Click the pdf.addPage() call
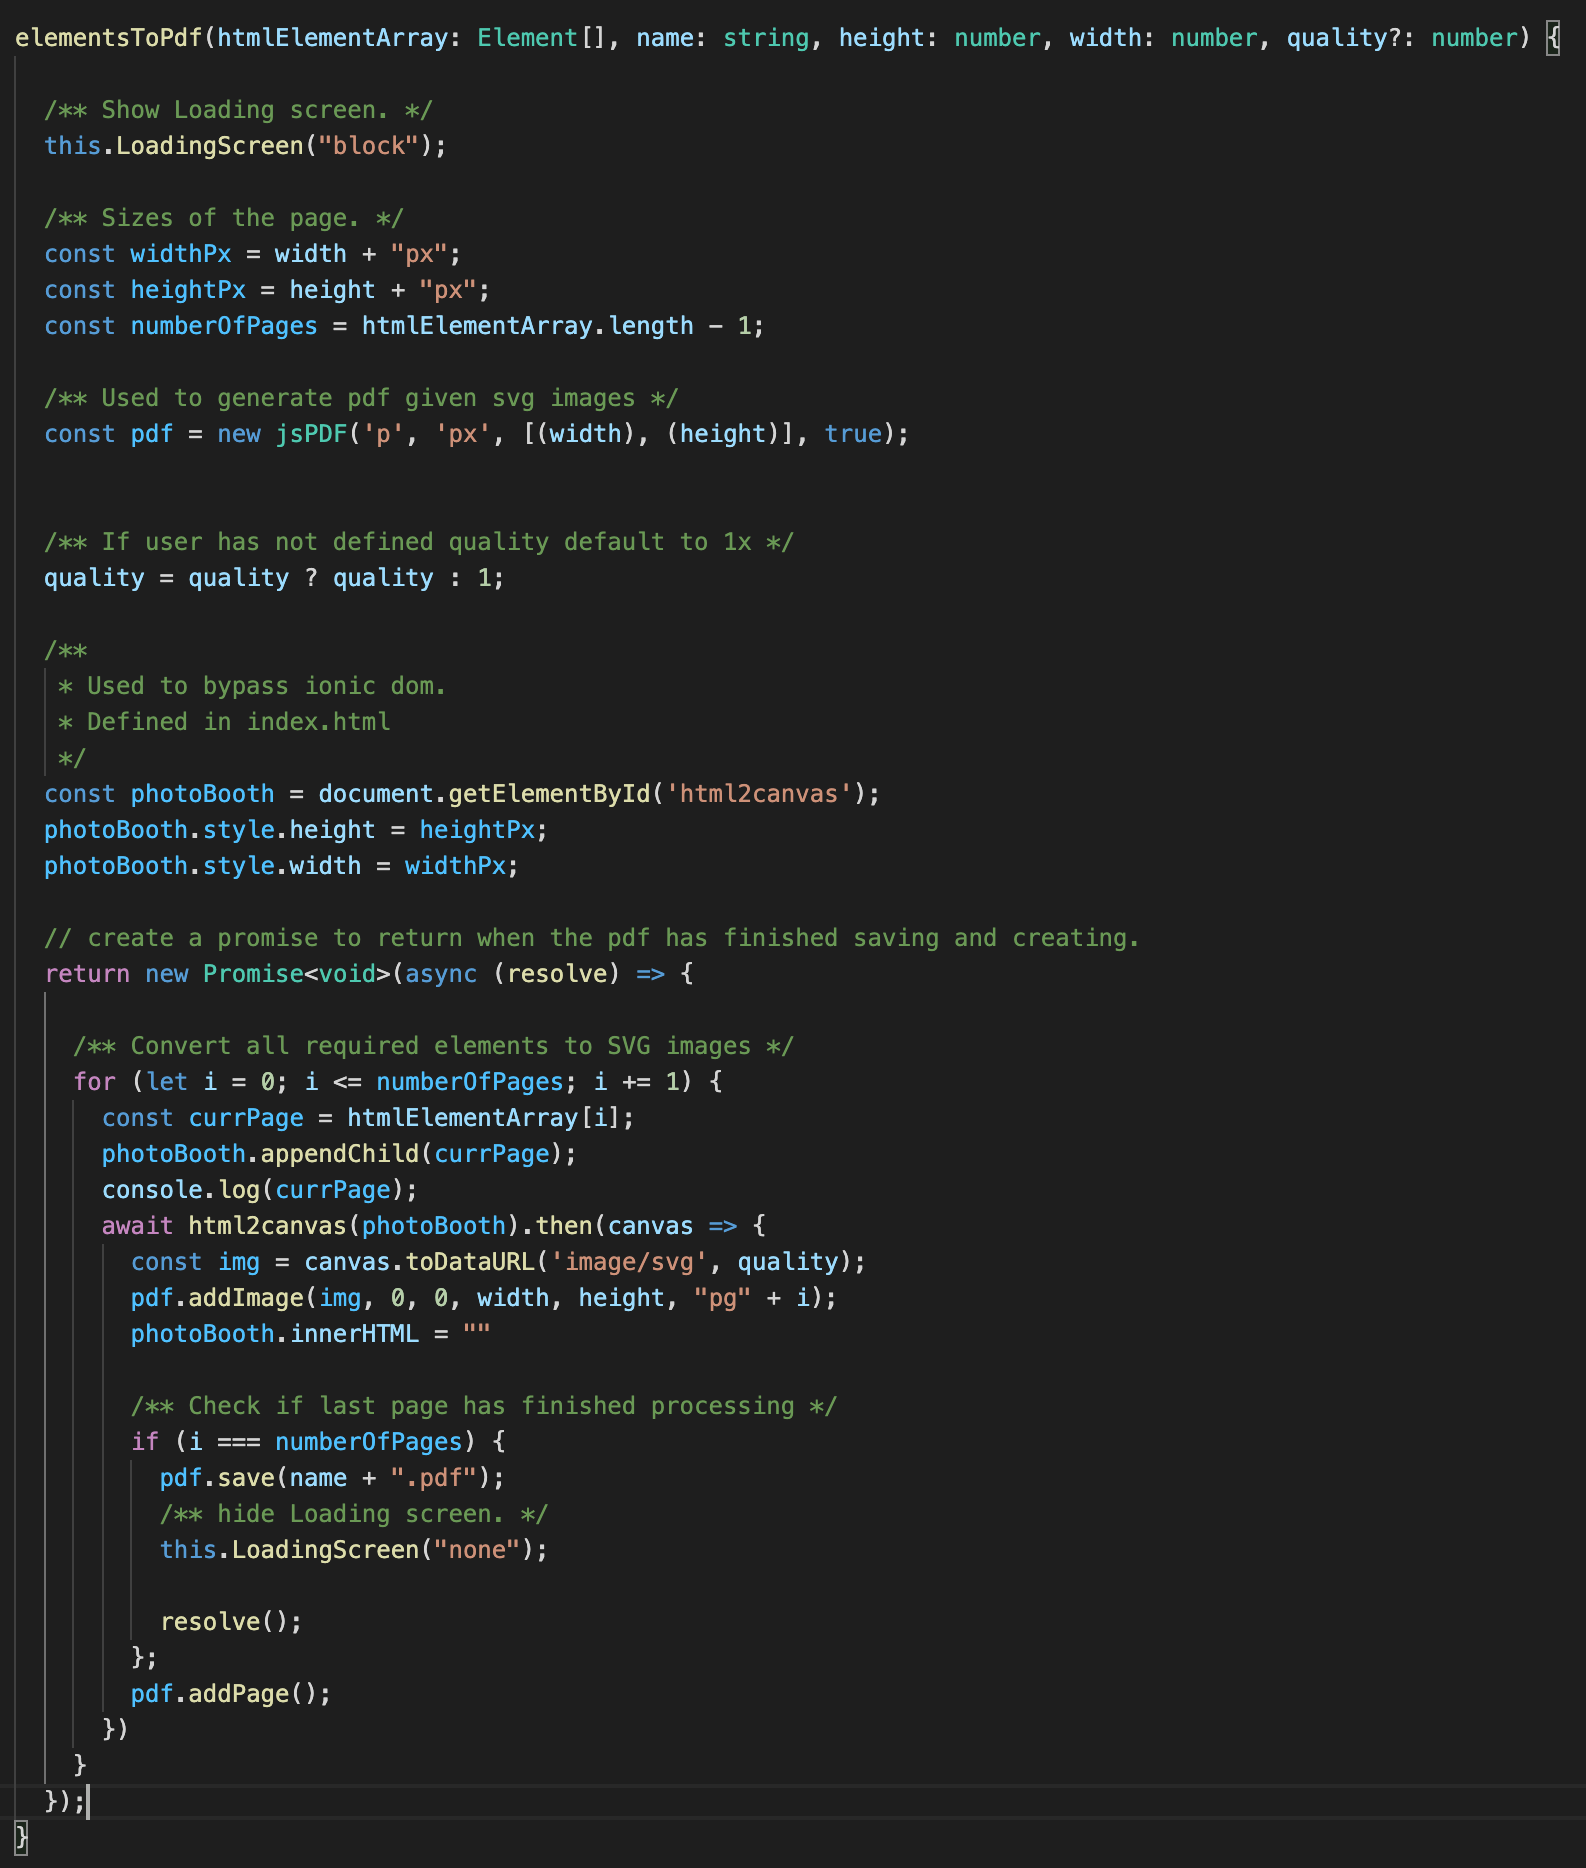This screenshot has height=1868, width=1586. point(231,1694)
